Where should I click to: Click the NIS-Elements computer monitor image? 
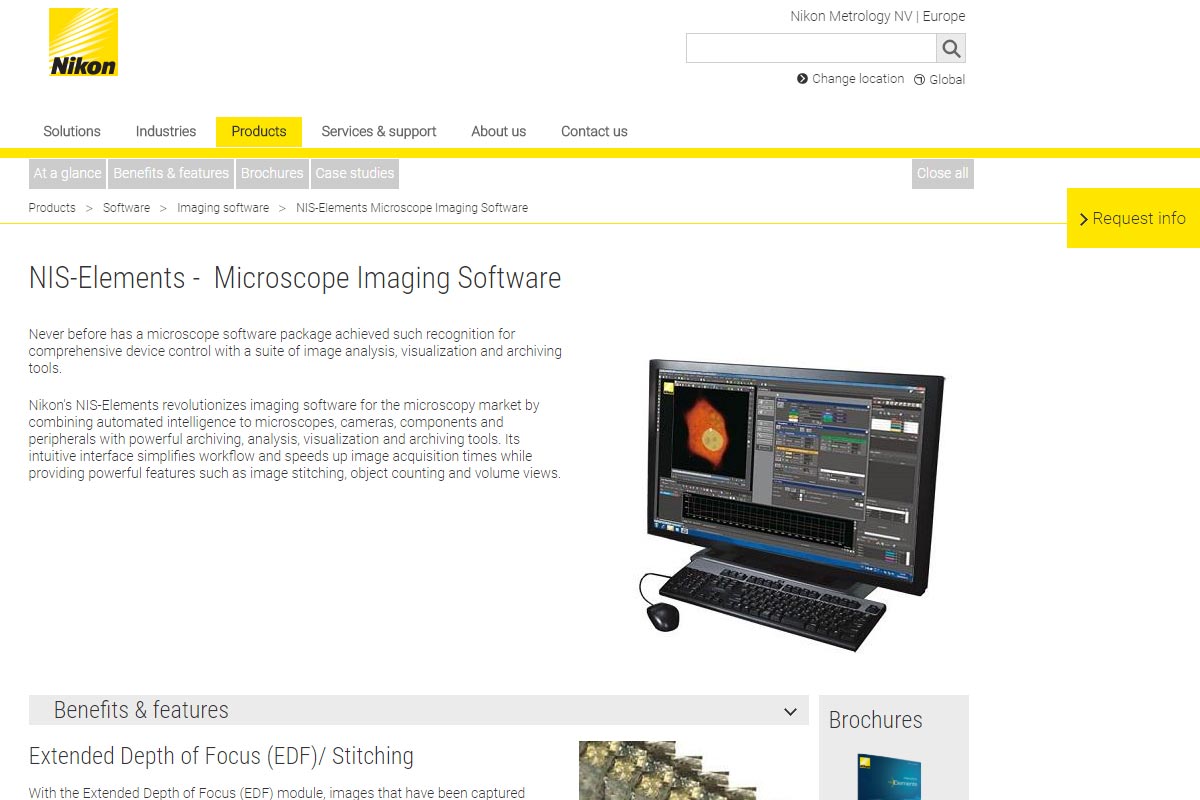click(x=792, y=505)
